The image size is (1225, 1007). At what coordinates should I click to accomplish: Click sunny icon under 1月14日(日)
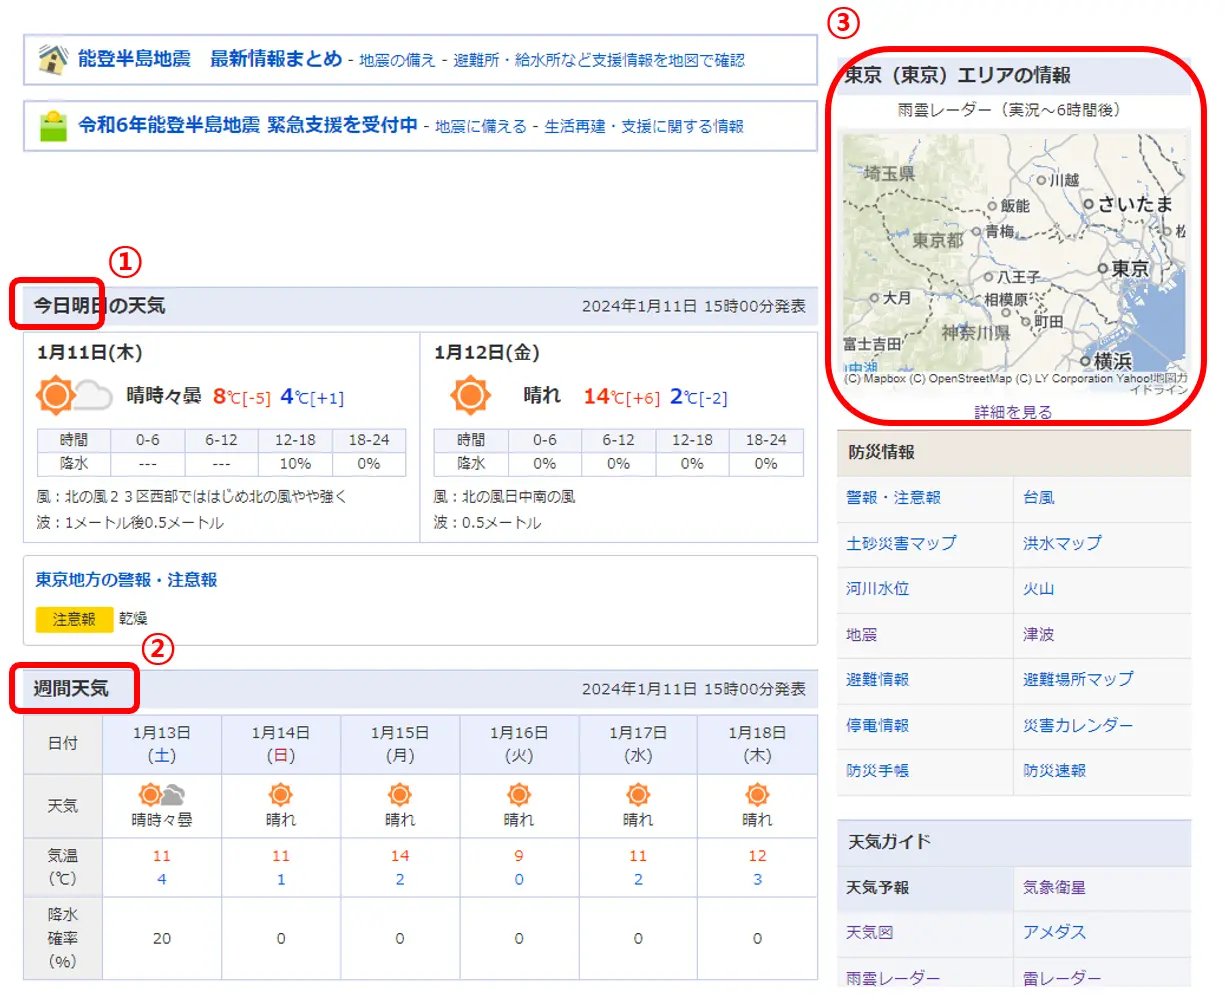281,795
